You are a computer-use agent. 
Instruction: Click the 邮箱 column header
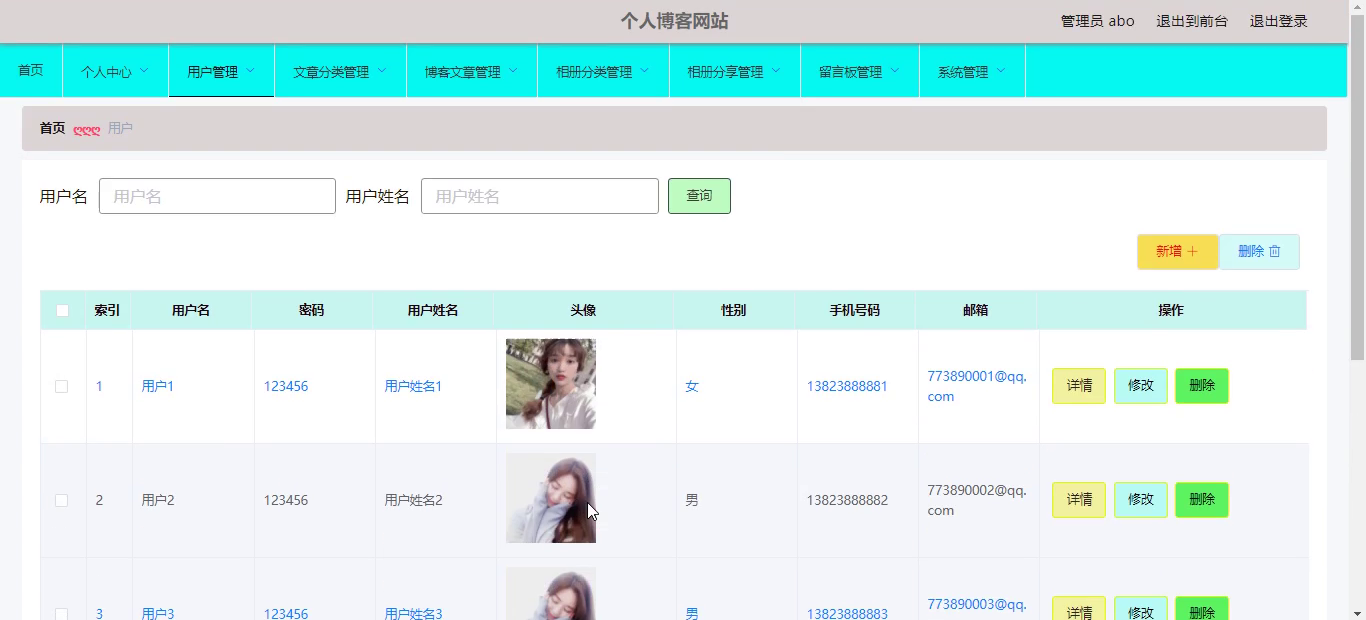[x=976, y=310]
